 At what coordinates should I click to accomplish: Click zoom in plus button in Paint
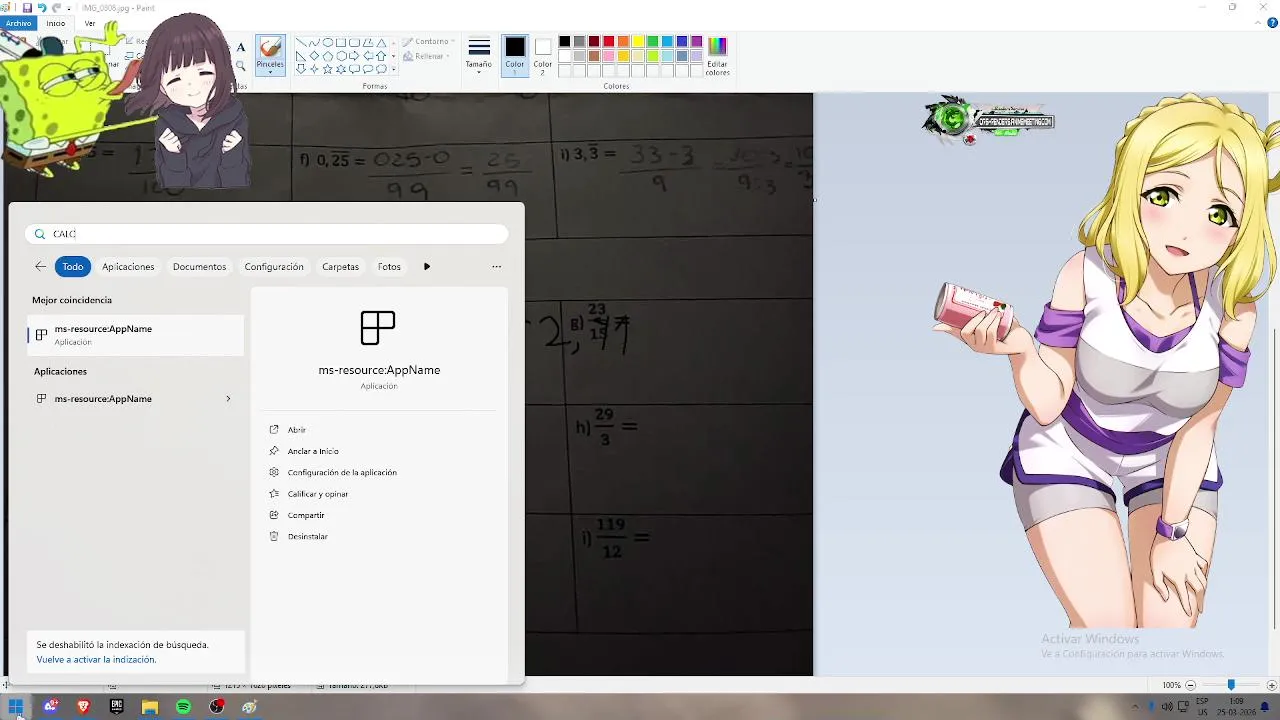click(1272, 685)
